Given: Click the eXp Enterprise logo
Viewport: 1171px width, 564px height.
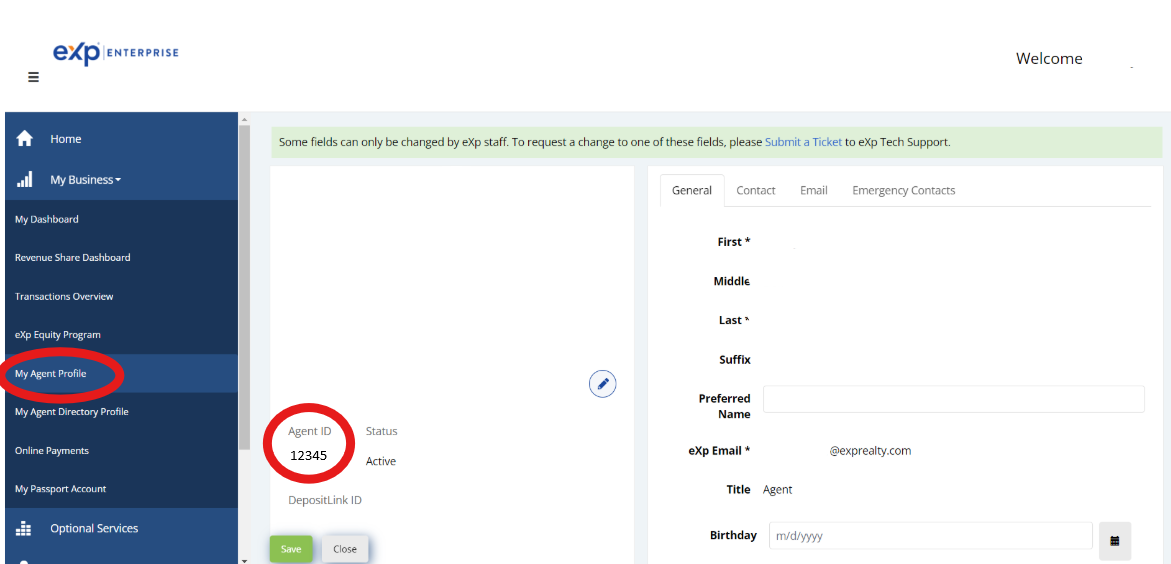Looking at the screenshot, I should click(115, 53).
